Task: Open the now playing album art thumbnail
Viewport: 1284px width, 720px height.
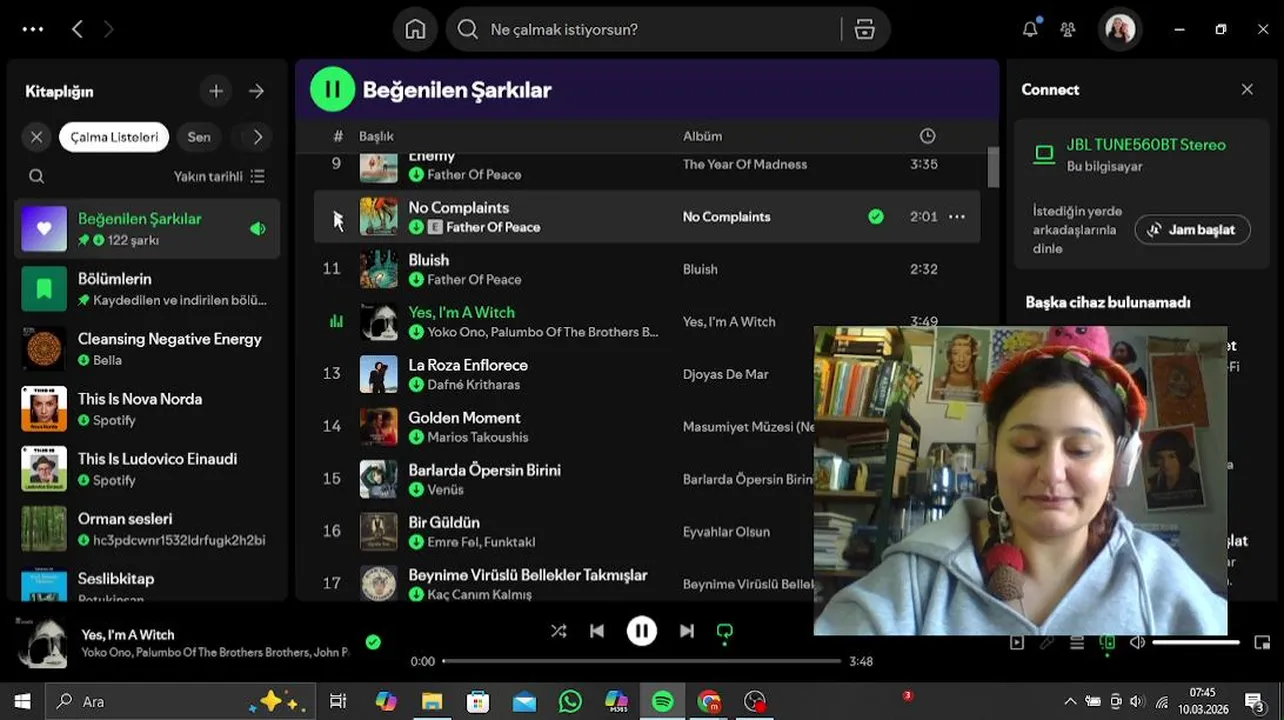Action: click(x=43, y=643)
